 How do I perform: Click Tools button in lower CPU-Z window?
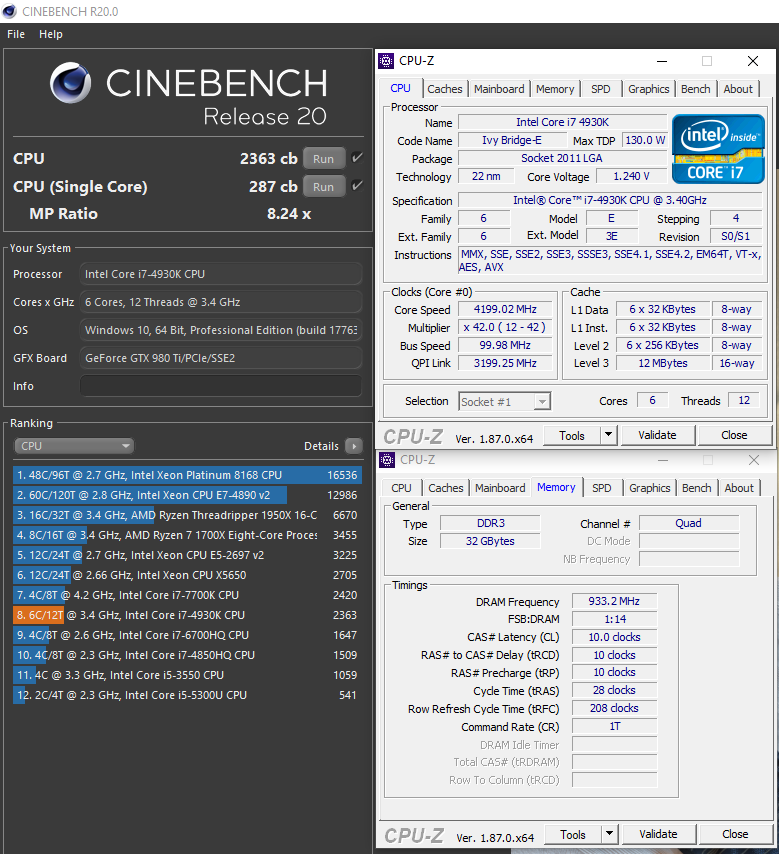[573, 834]
